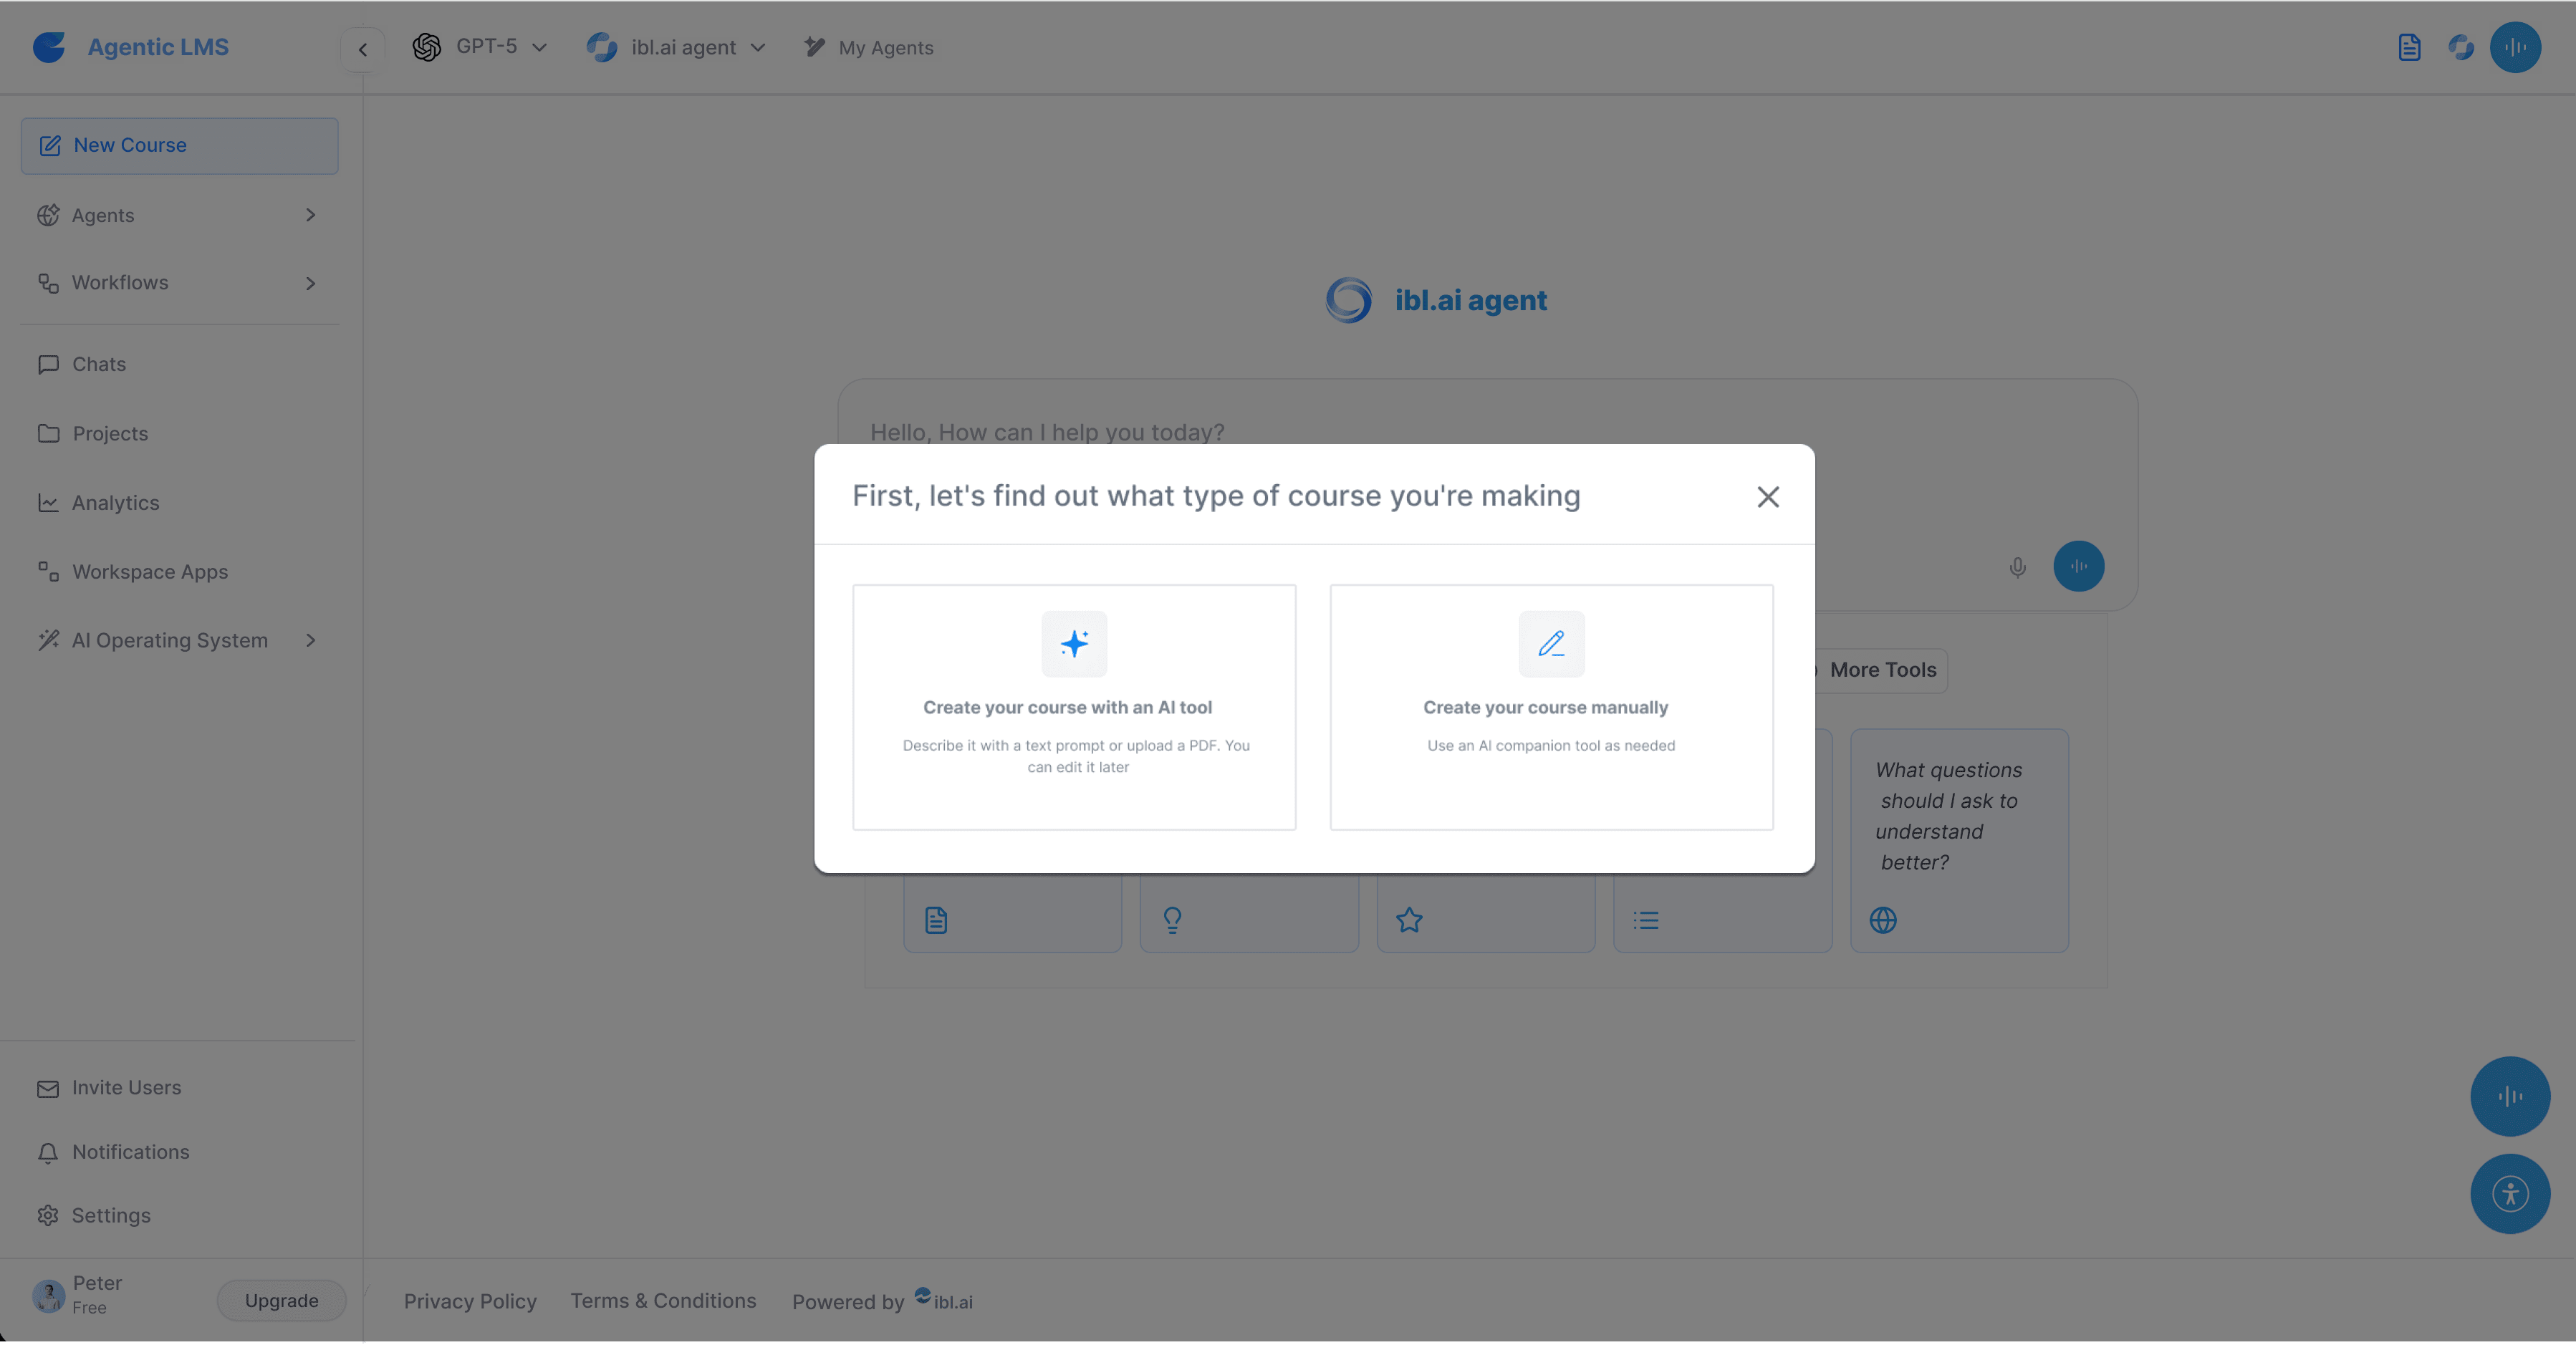The image size is (2576, 1345).
Task: Click the document icon in the top bar
Action: click(2410, 47)
